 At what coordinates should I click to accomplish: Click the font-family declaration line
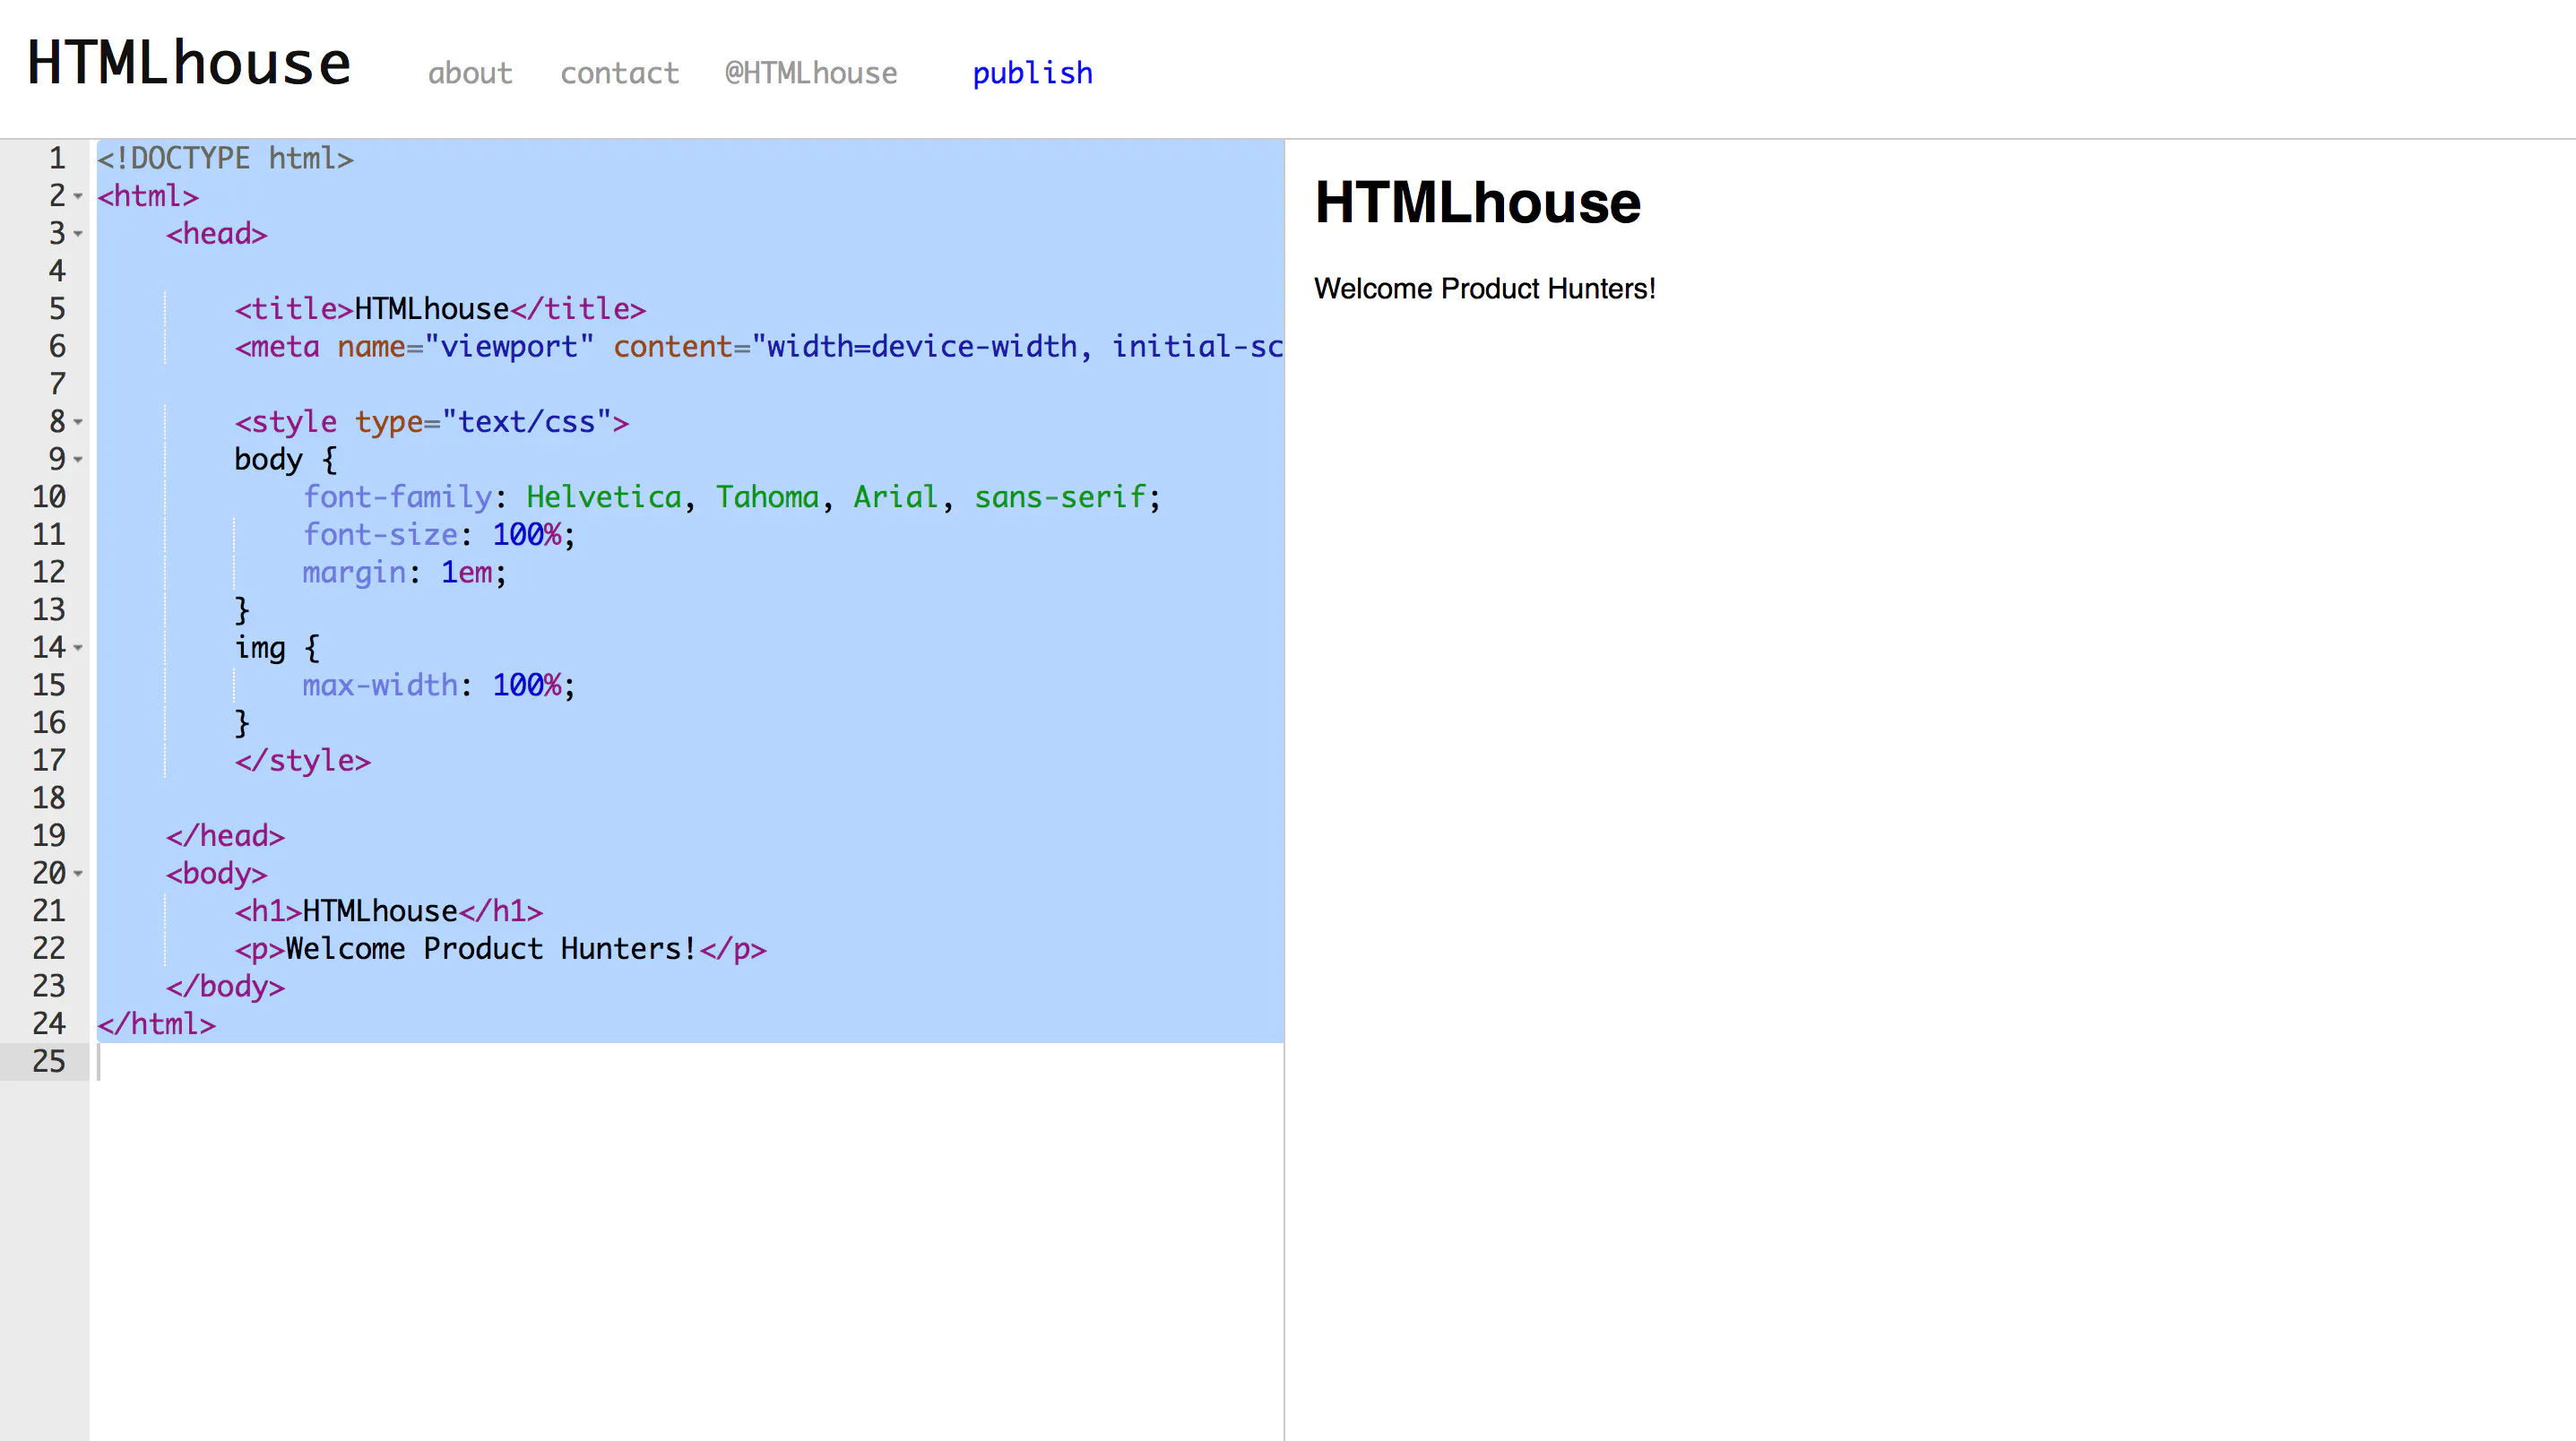732,497
